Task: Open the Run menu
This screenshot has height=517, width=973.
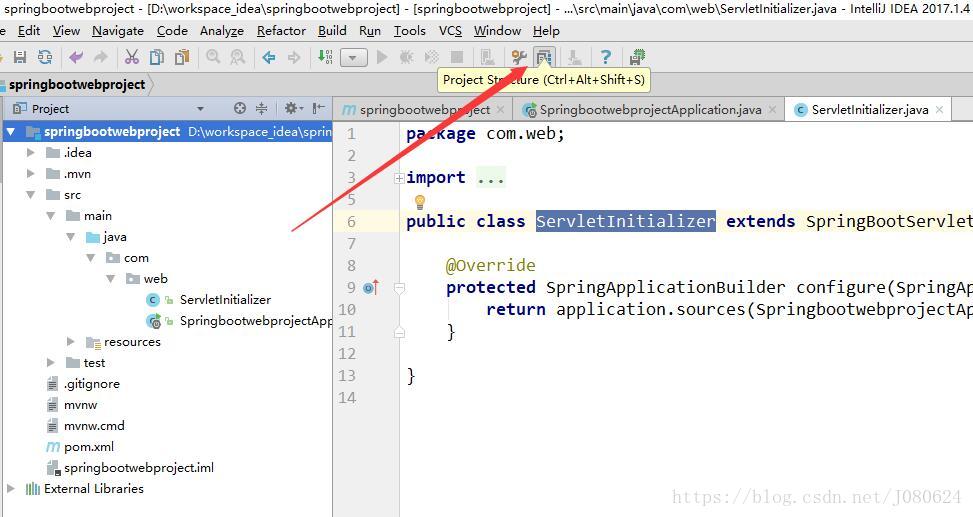Action: pyautogui.click(x=370, y=30)
